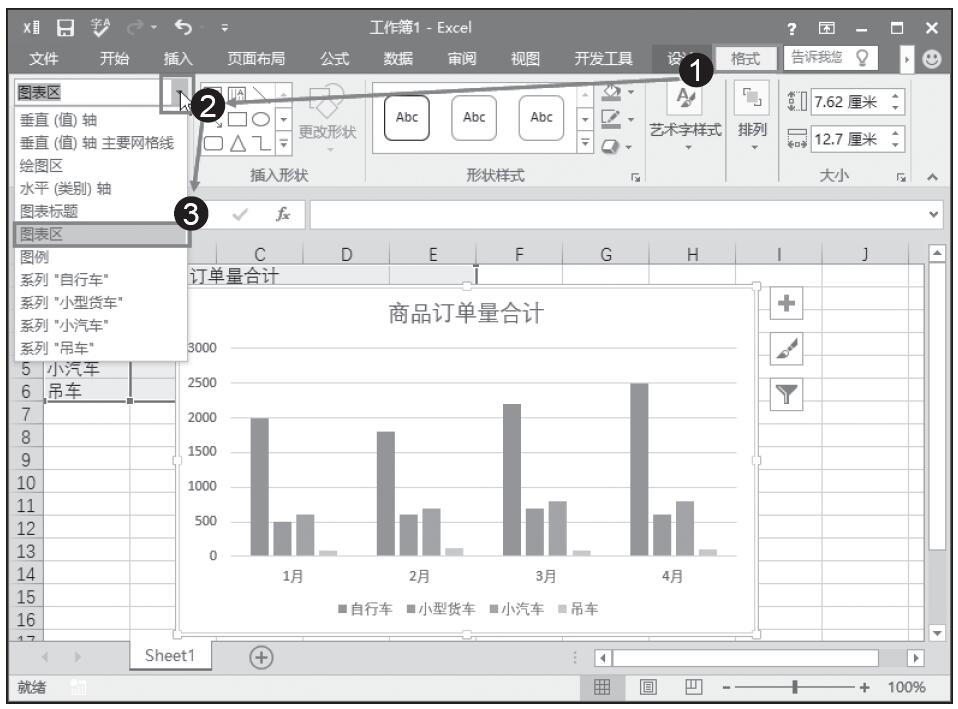Click the Sheet1 worksheet tab
This screenshot has height=709, width=958.
tap(171, 656)
